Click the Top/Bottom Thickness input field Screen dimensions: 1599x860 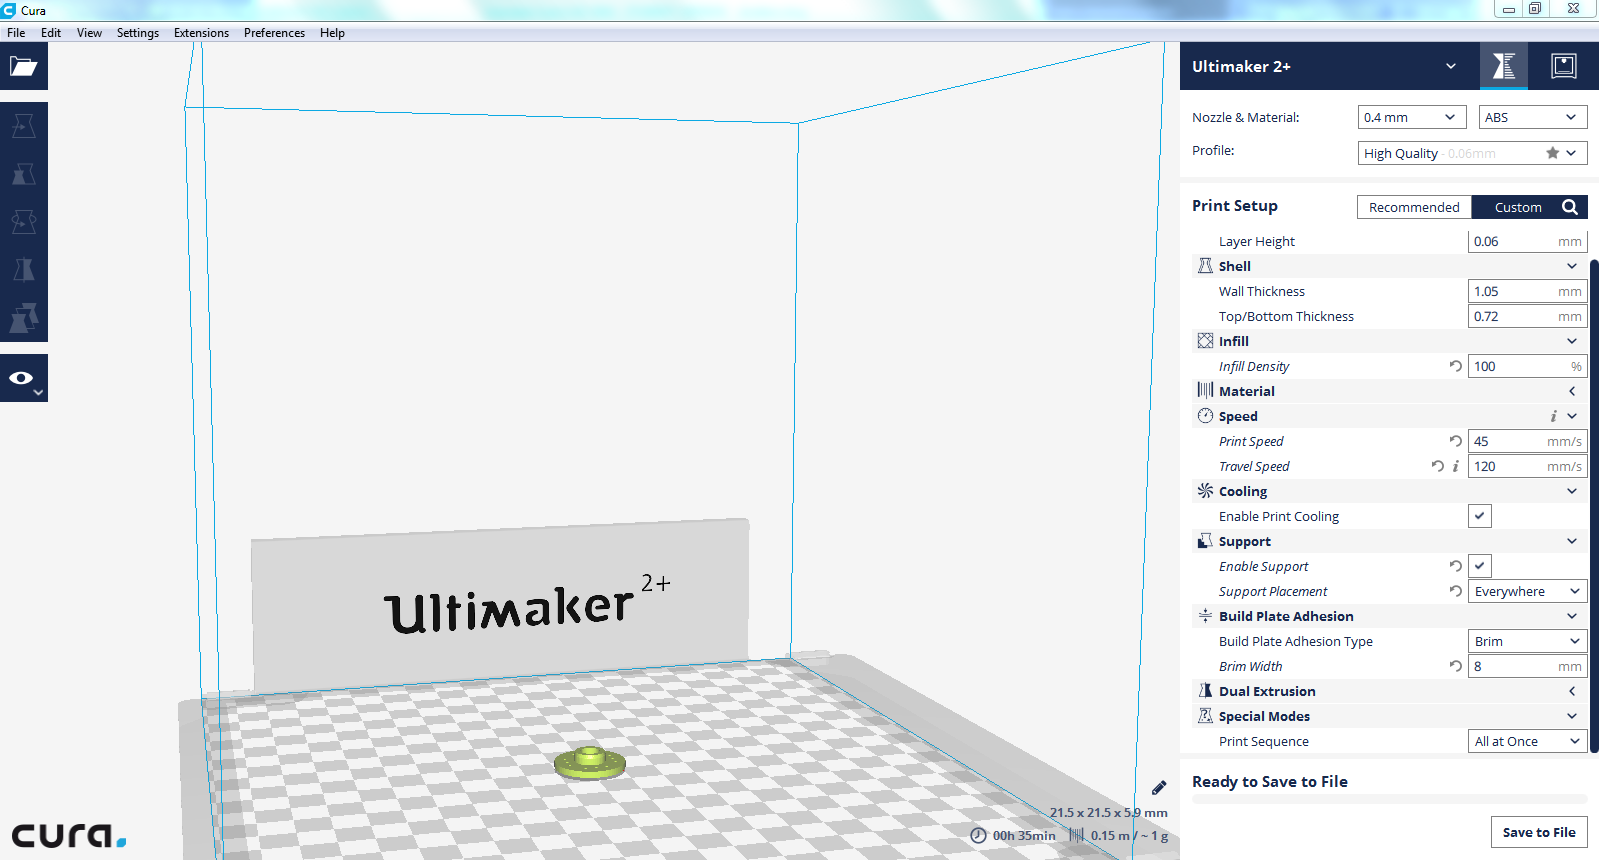click(x=1527, y=316)
